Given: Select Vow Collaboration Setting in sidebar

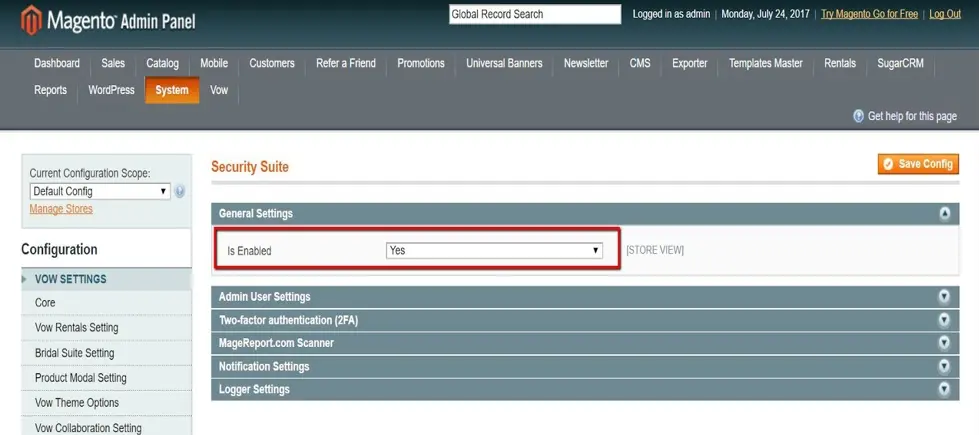Looking at the screenshot, I should click(106, 428).
